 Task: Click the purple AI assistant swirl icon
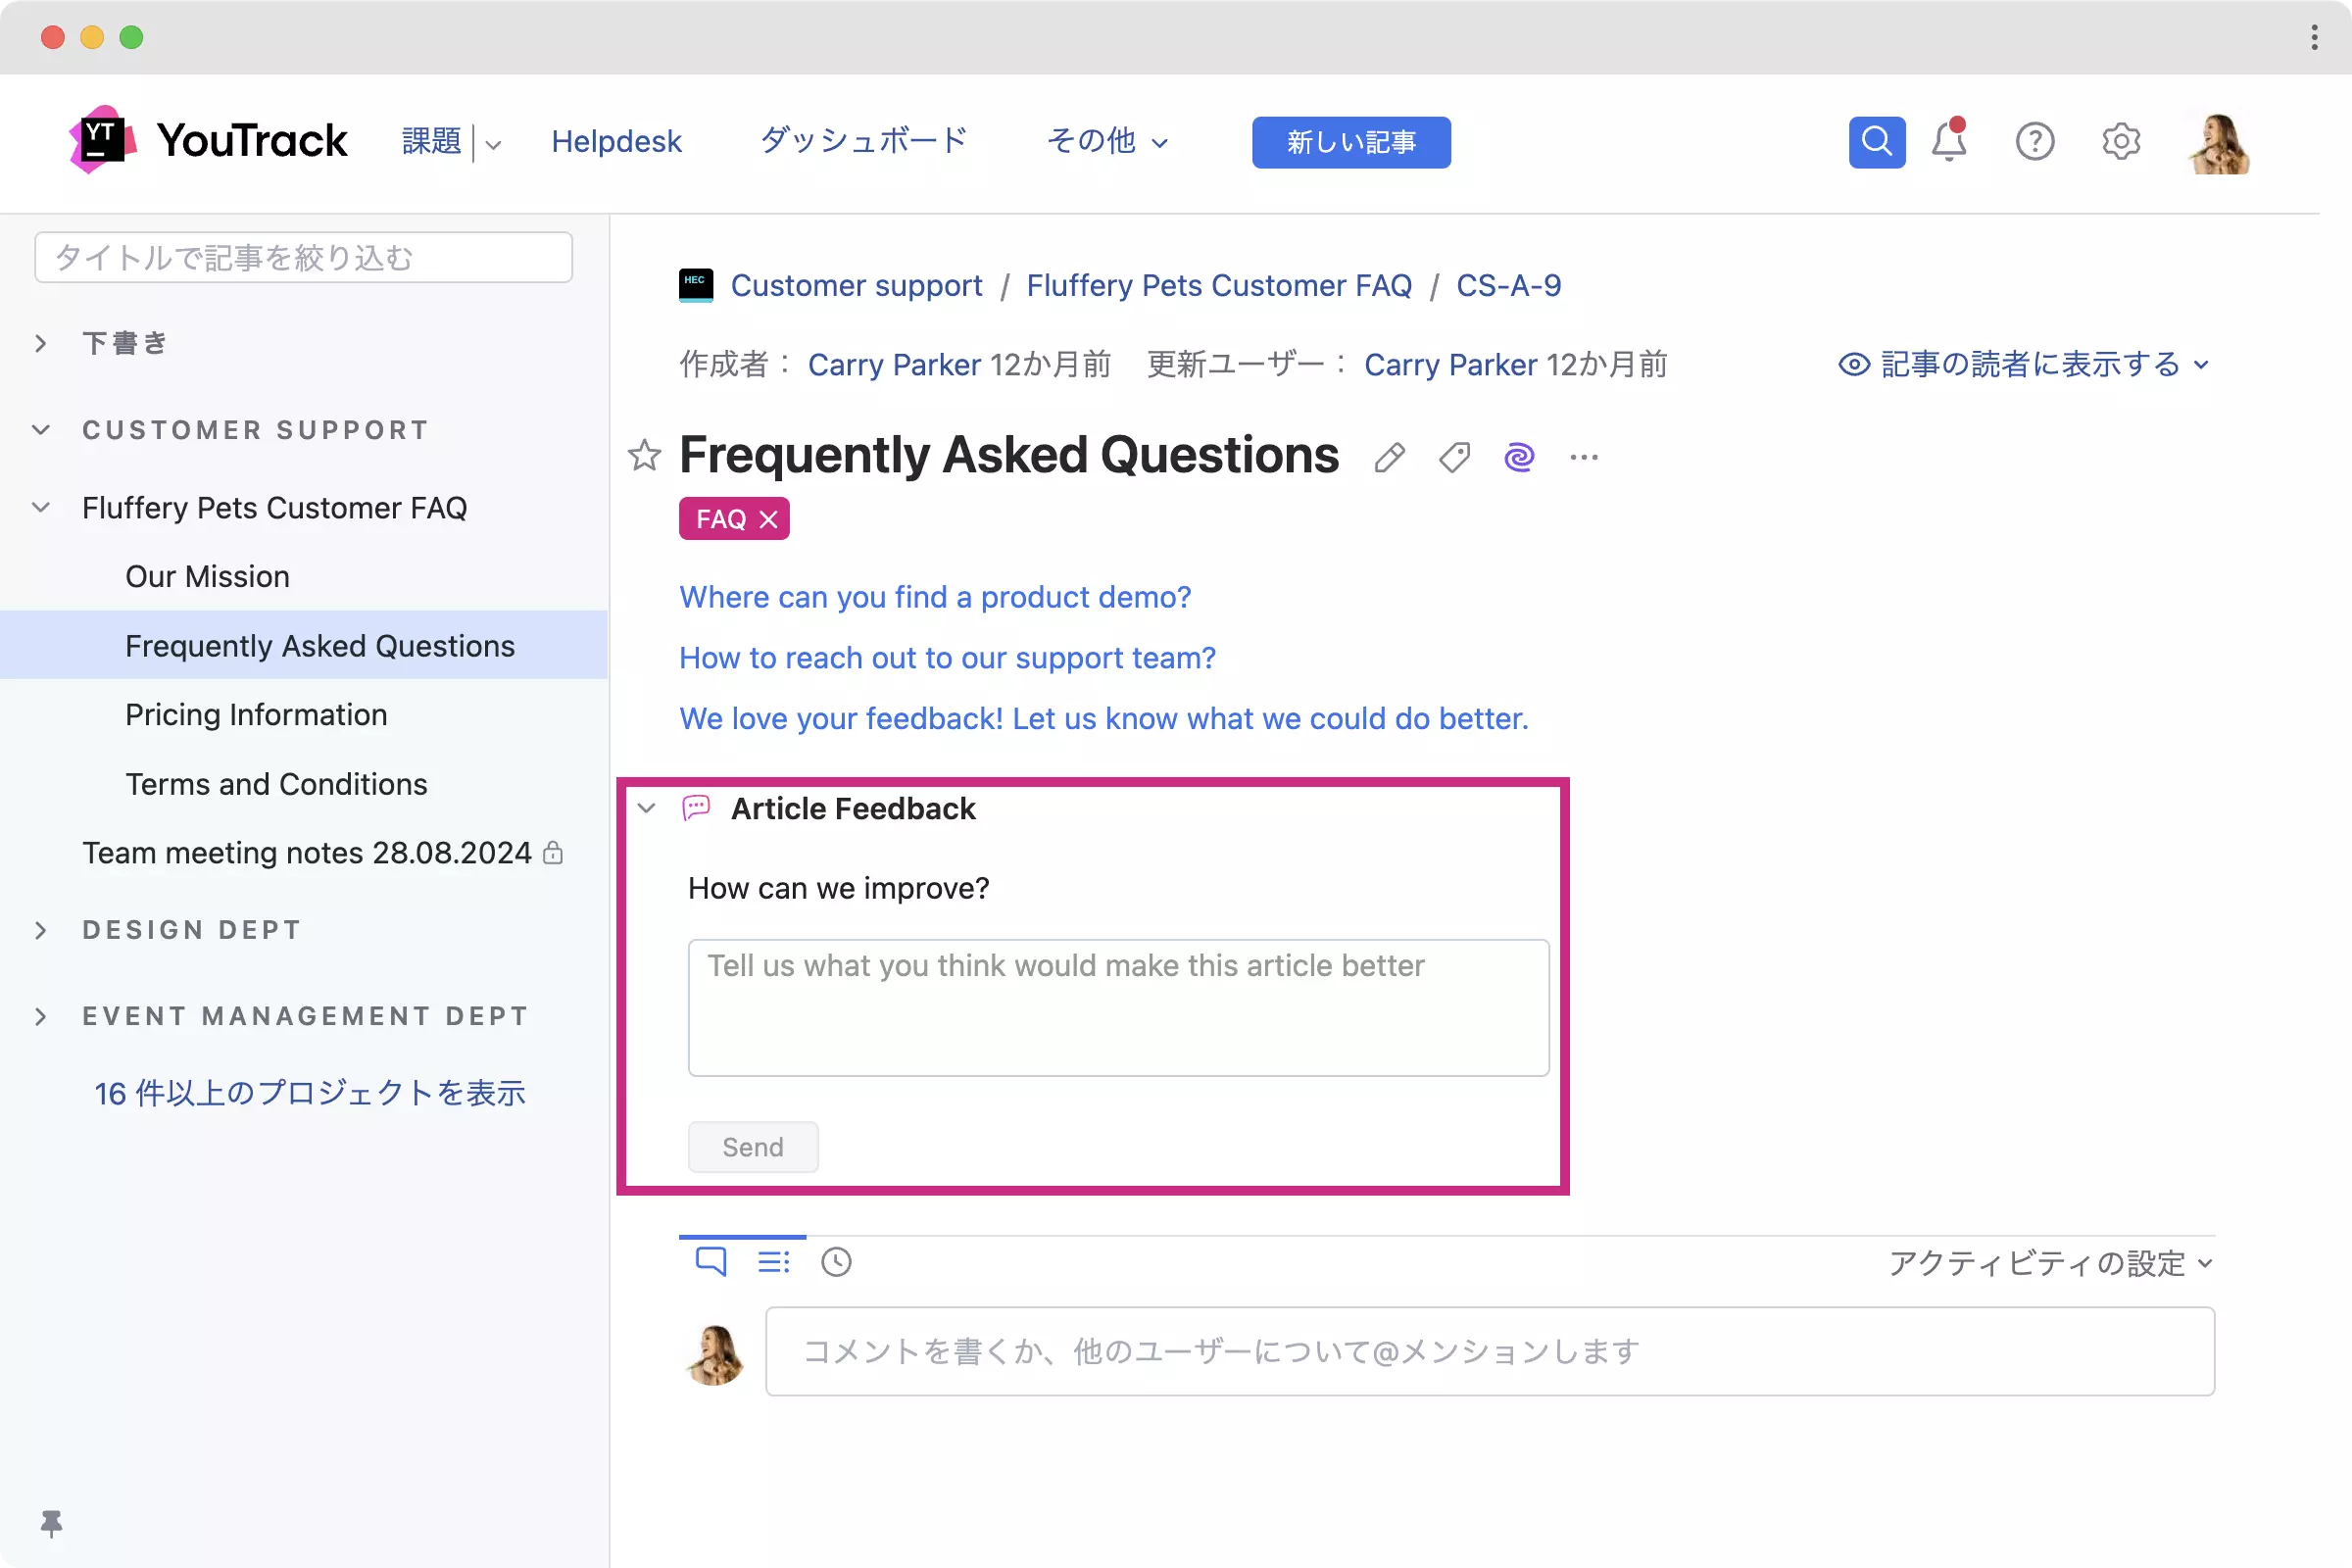pyautogui.click(x=1518, y=458)
